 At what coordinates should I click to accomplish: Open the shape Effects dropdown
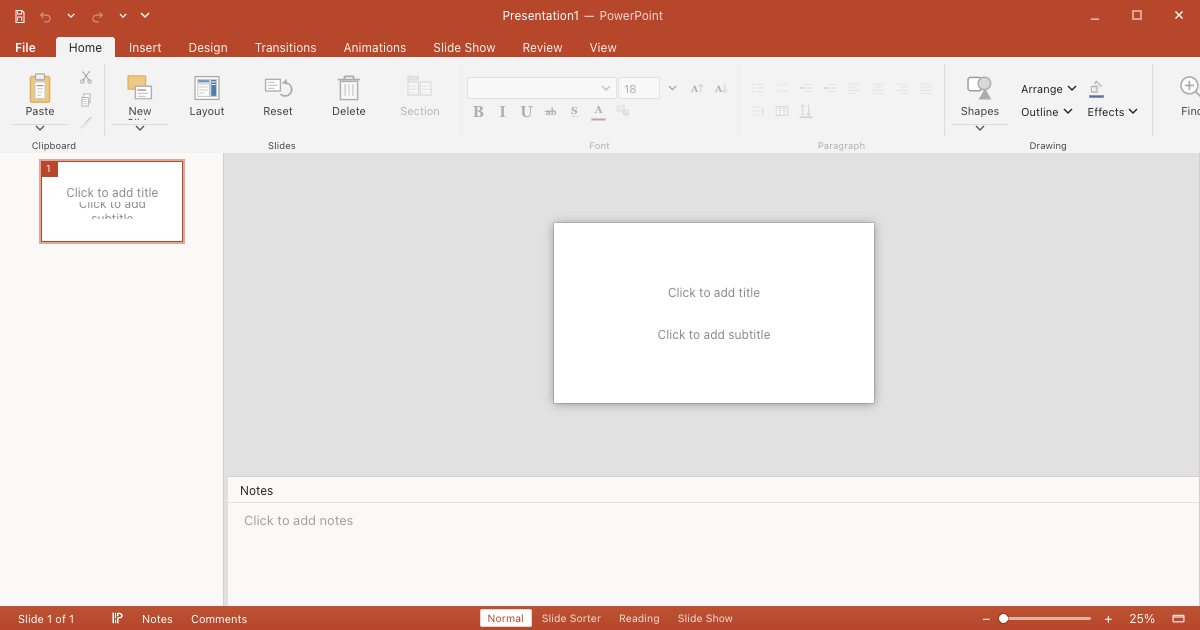coord(1113,112)
